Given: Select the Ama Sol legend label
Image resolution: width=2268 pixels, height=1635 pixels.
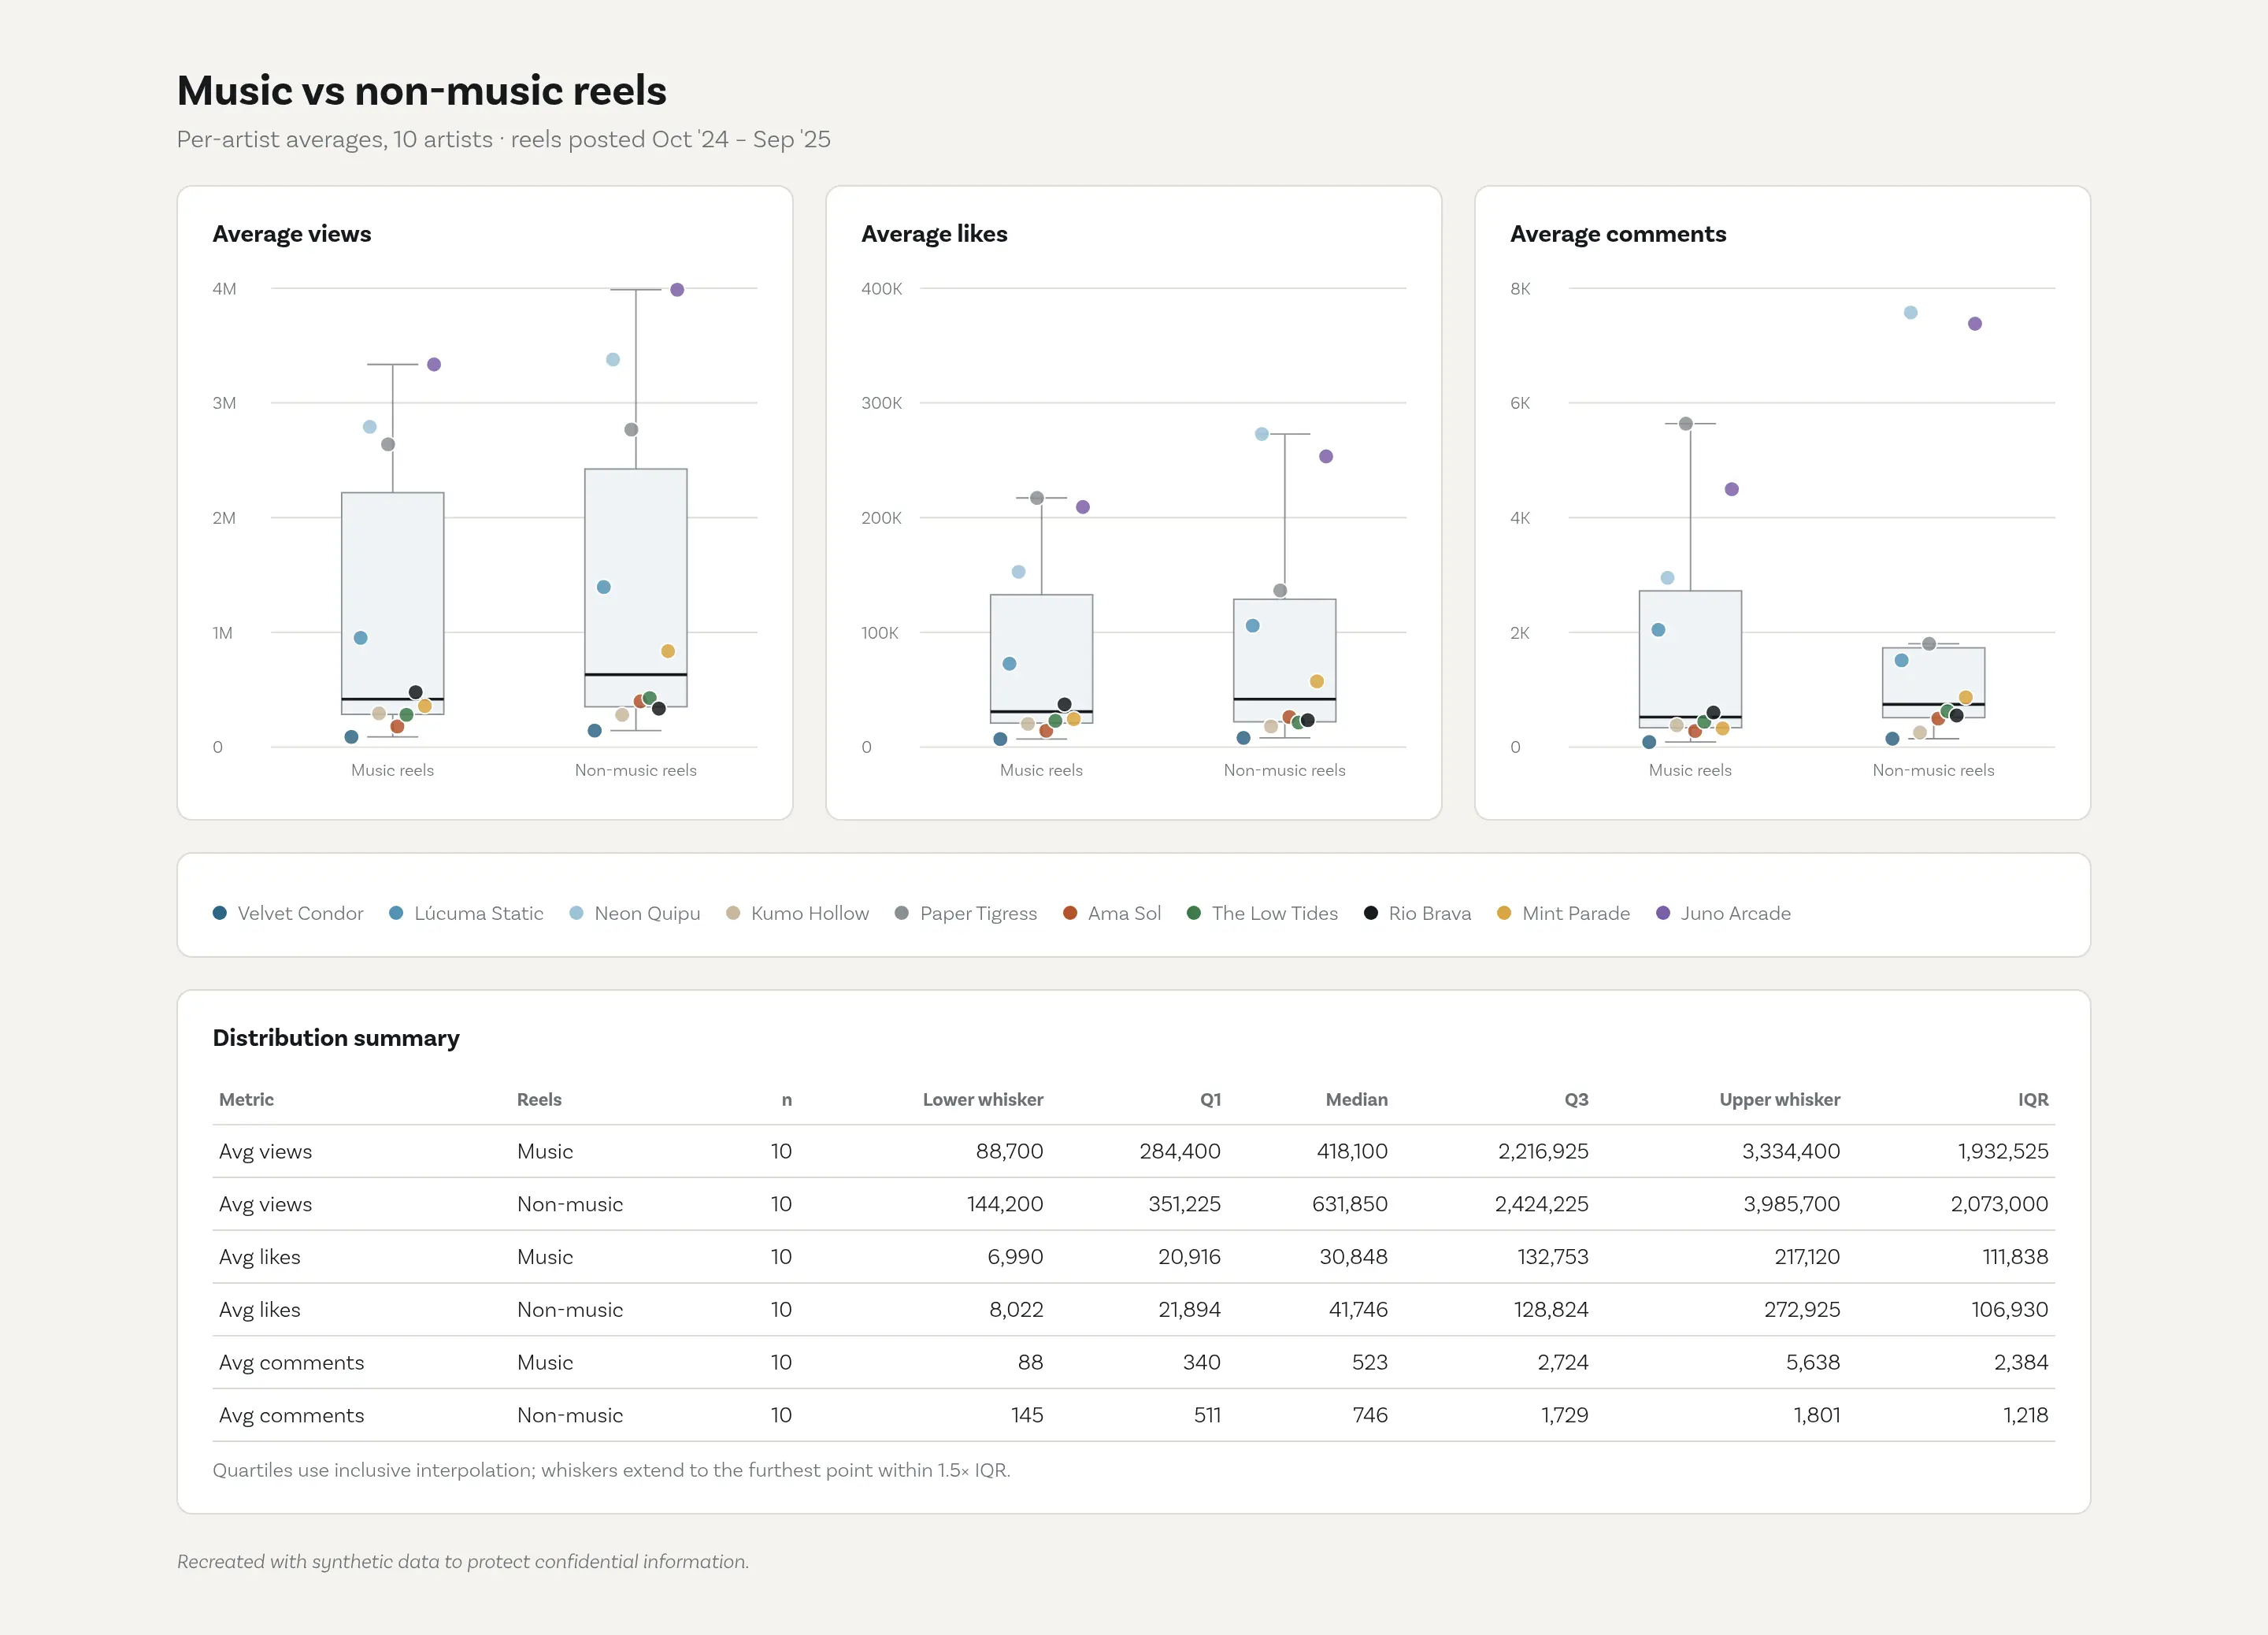Looking at the screenshot, I should tap(1124, 913).
